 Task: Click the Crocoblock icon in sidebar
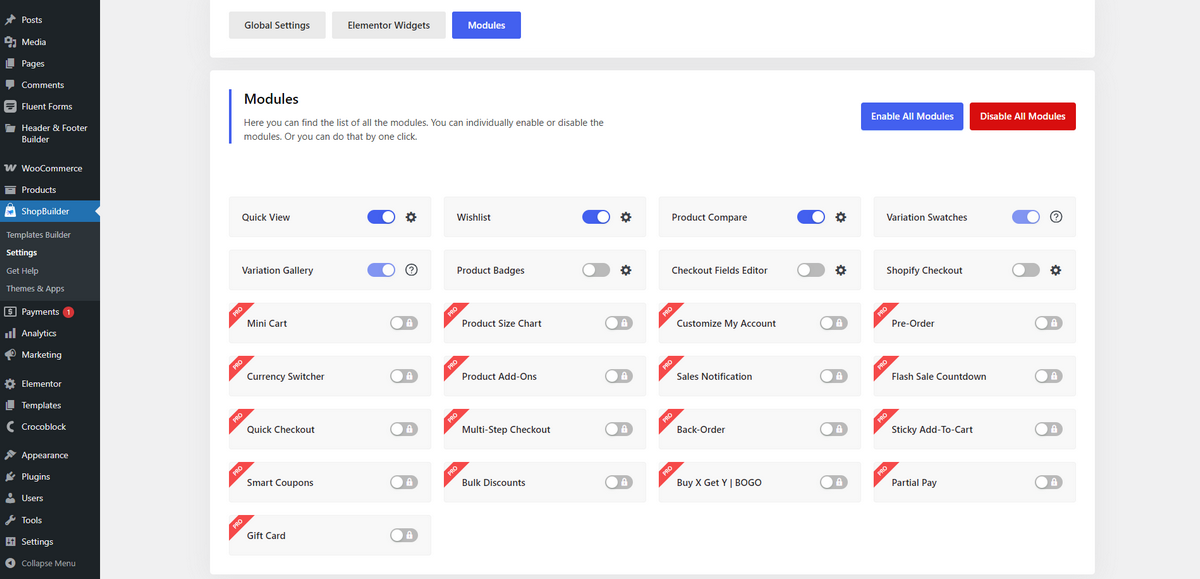click(x=10, y=427)
